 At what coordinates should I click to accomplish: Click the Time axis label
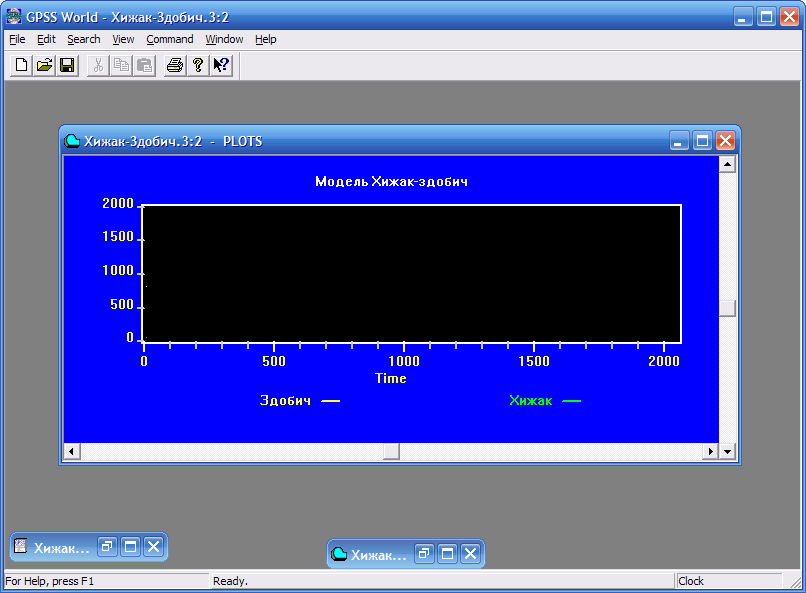[391, 378]
